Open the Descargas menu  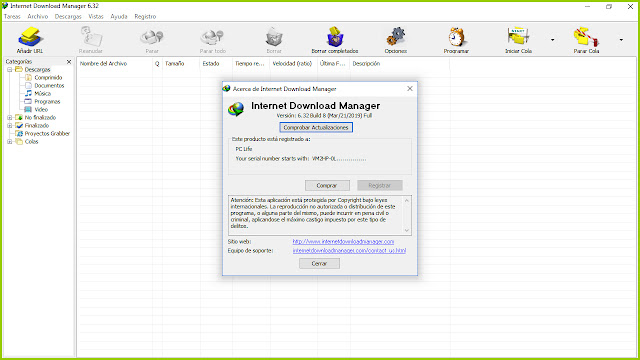click(x=68, y=17)
